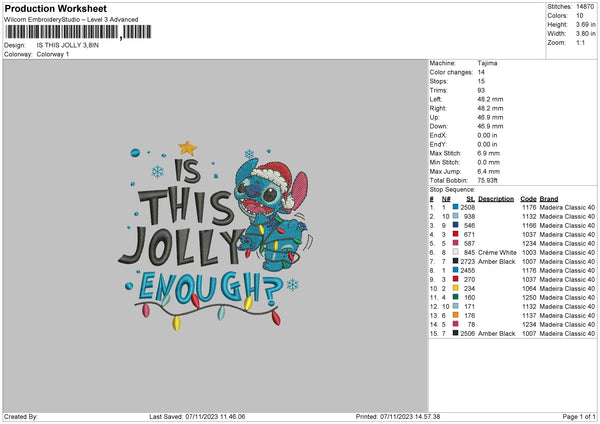Click the Page 1 of 1 indicator
The image size is (600, 424).
tap(579, 416)
